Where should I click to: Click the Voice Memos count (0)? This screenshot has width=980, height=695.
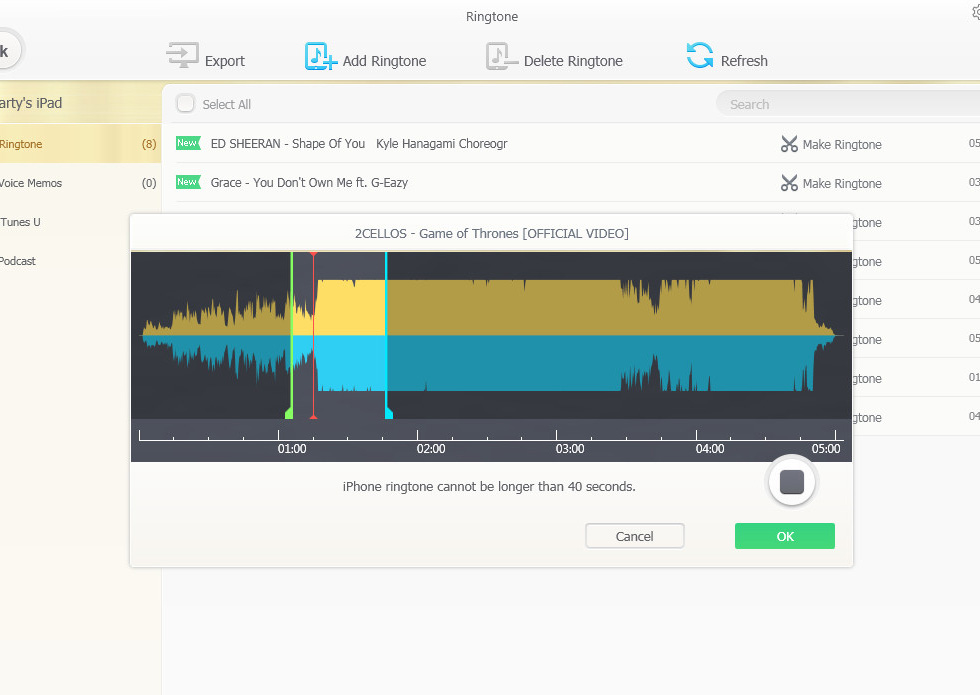tap(149, 183)
